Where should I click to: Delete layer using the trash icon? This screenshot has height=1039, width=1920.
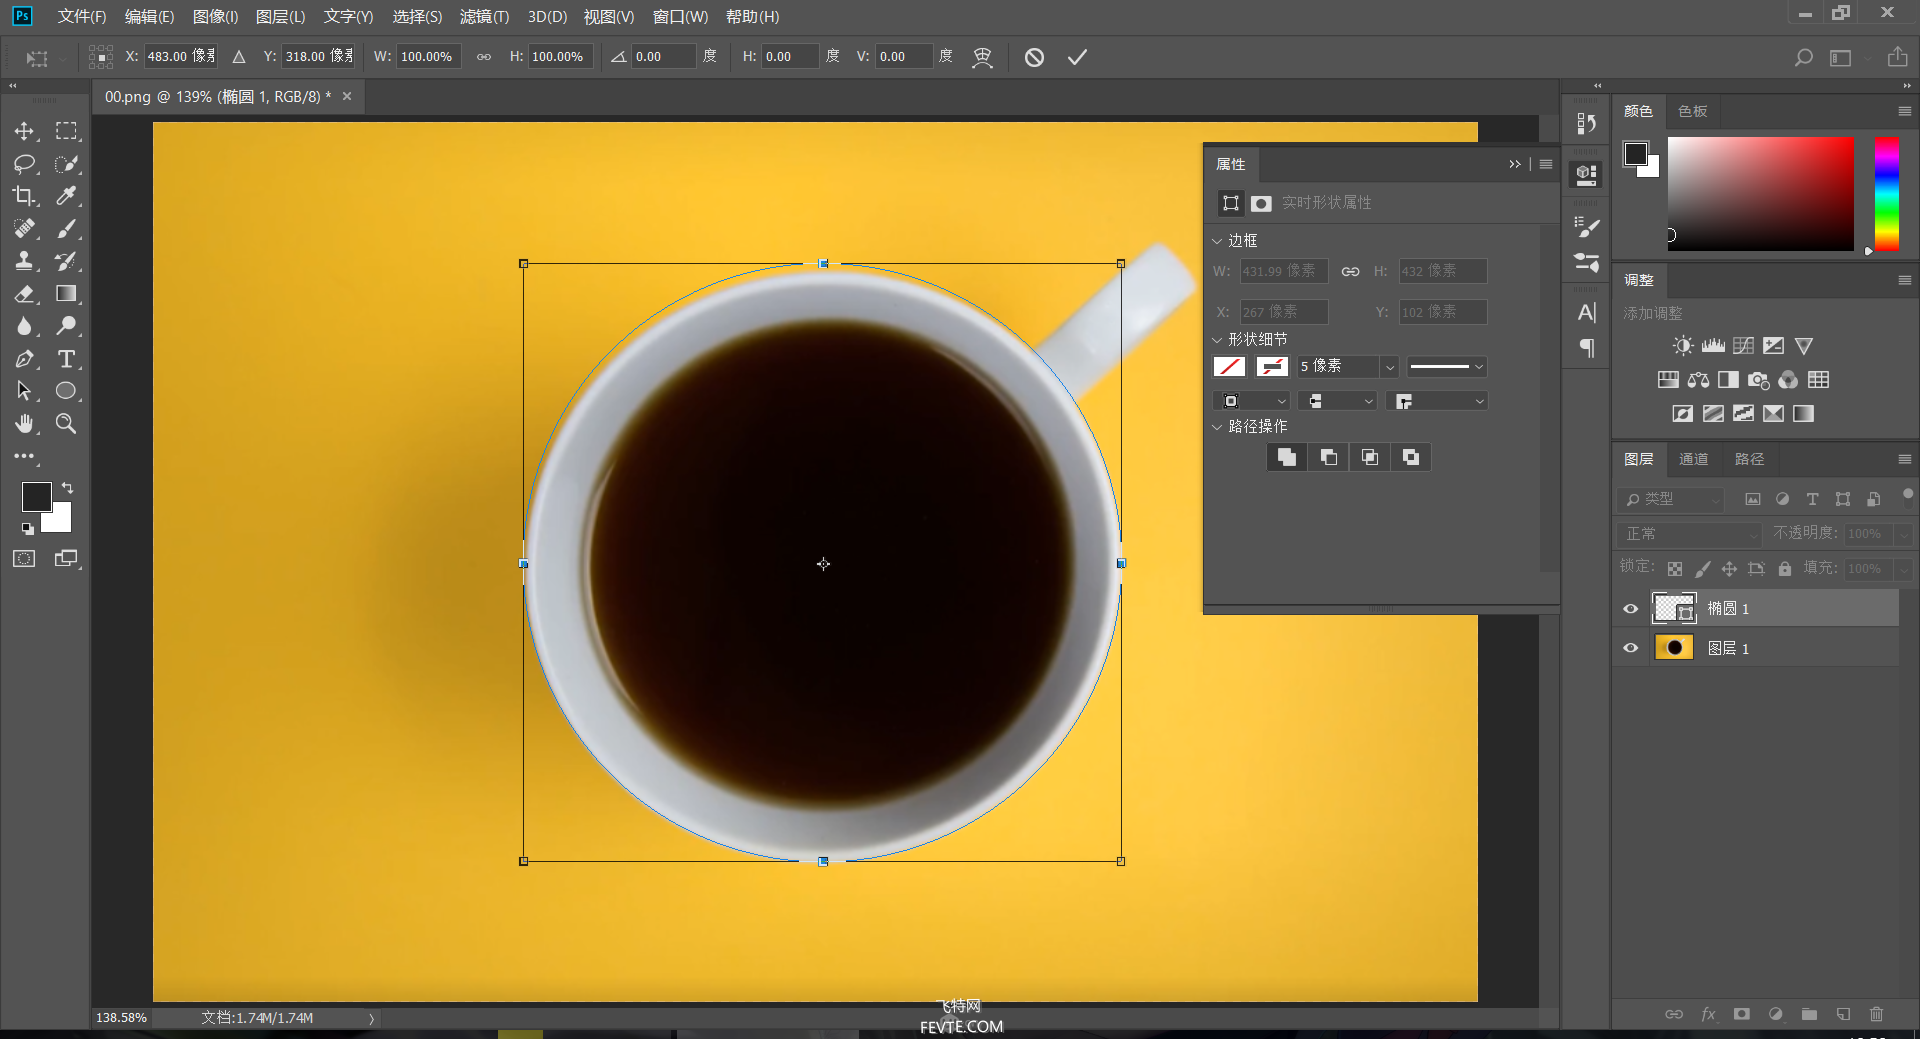[1876, 1014]
